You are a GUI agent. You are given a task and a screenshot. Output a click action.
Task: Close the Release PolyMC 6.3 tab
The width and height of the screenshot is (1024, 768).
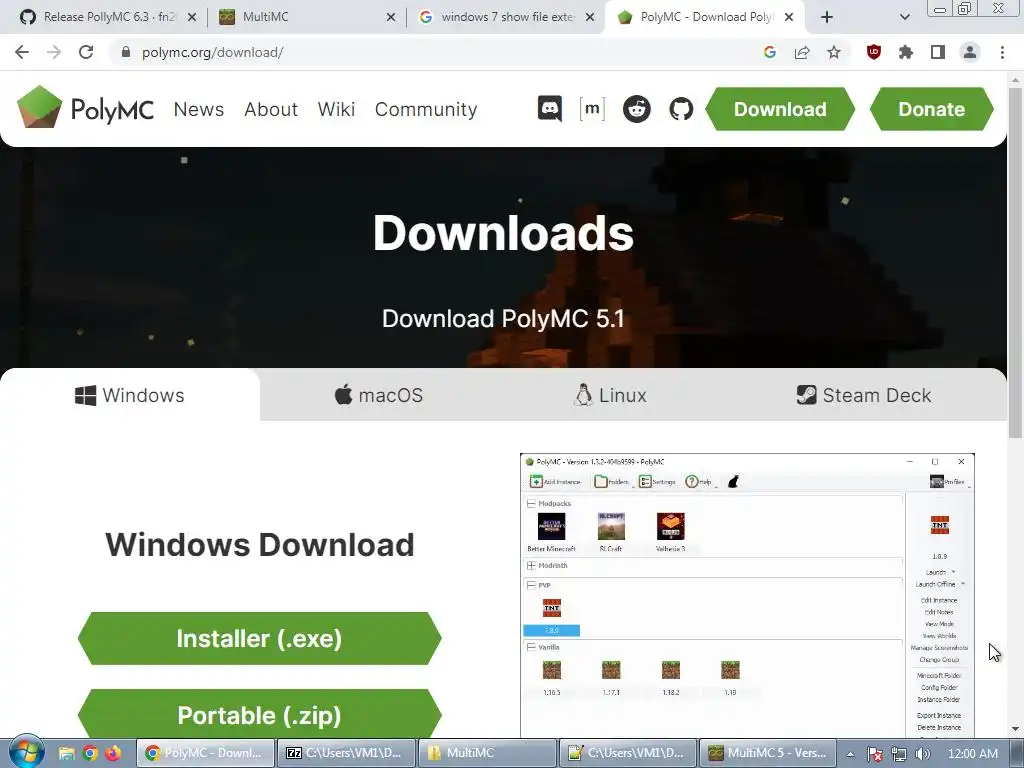[191, 18]
